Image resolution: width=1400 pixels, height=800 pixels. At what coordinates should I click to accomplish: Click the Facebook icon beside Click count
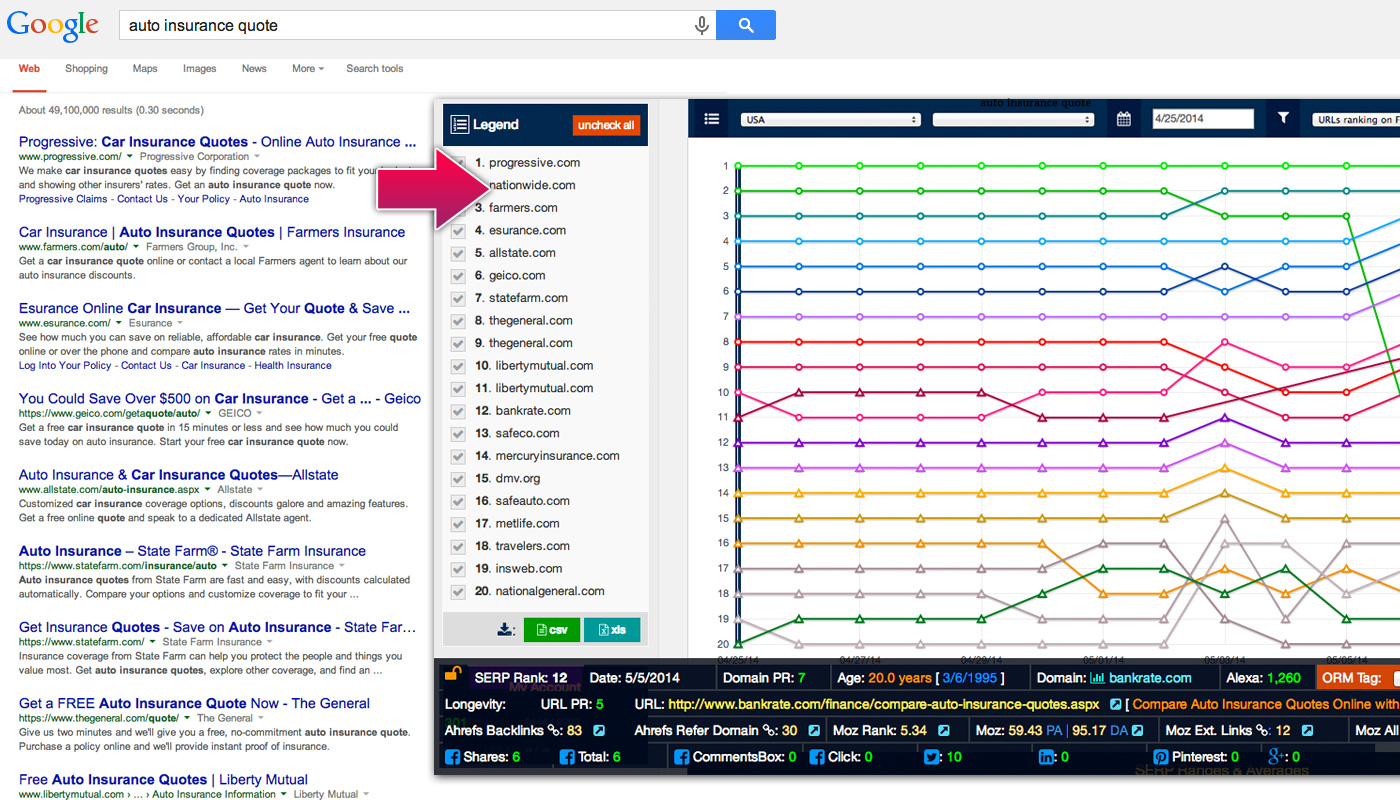pos(817,757)
